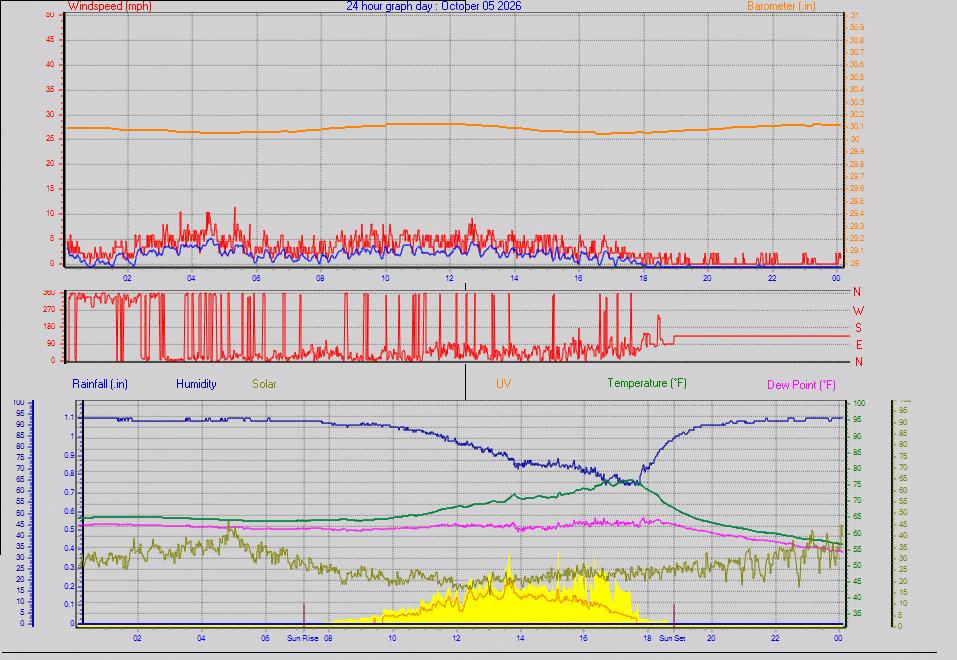The height and width of the screenshot is (660, 957).
Task: Select the UV legend label
Action: pos(504,383)
